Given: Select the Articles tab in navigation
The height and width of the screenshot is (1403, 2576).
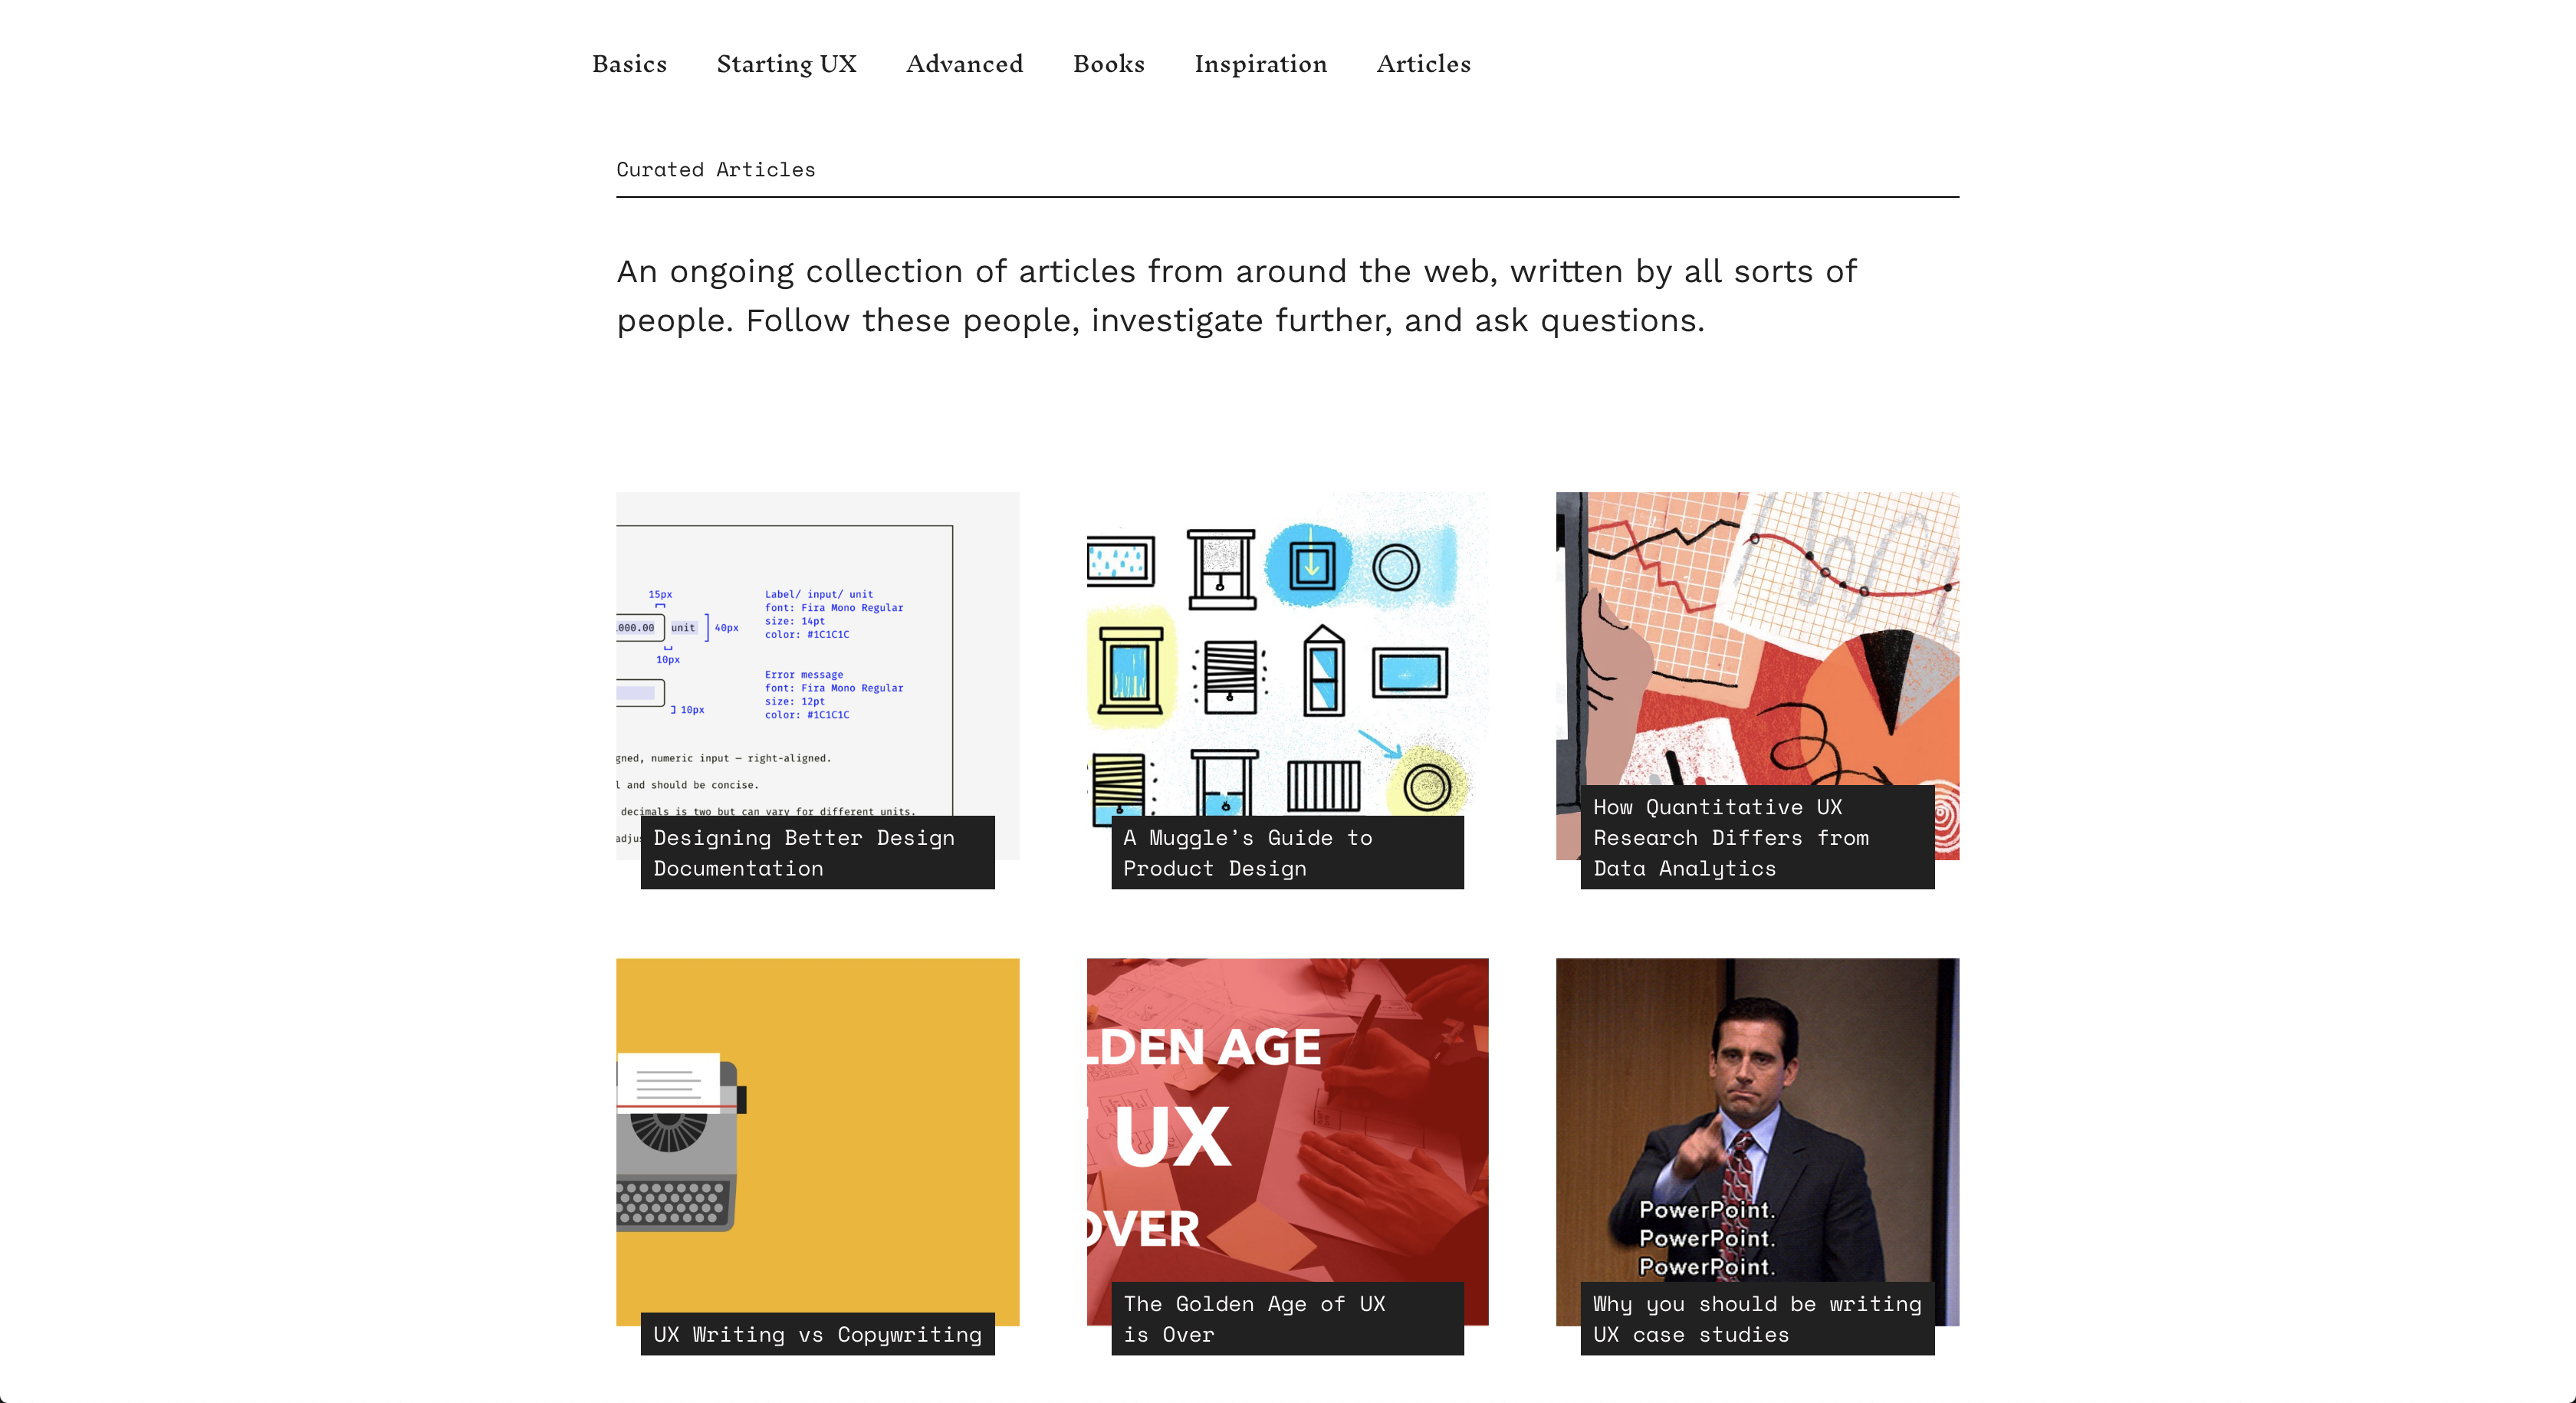Looking at the screenshot, I should pos(1423,64).
